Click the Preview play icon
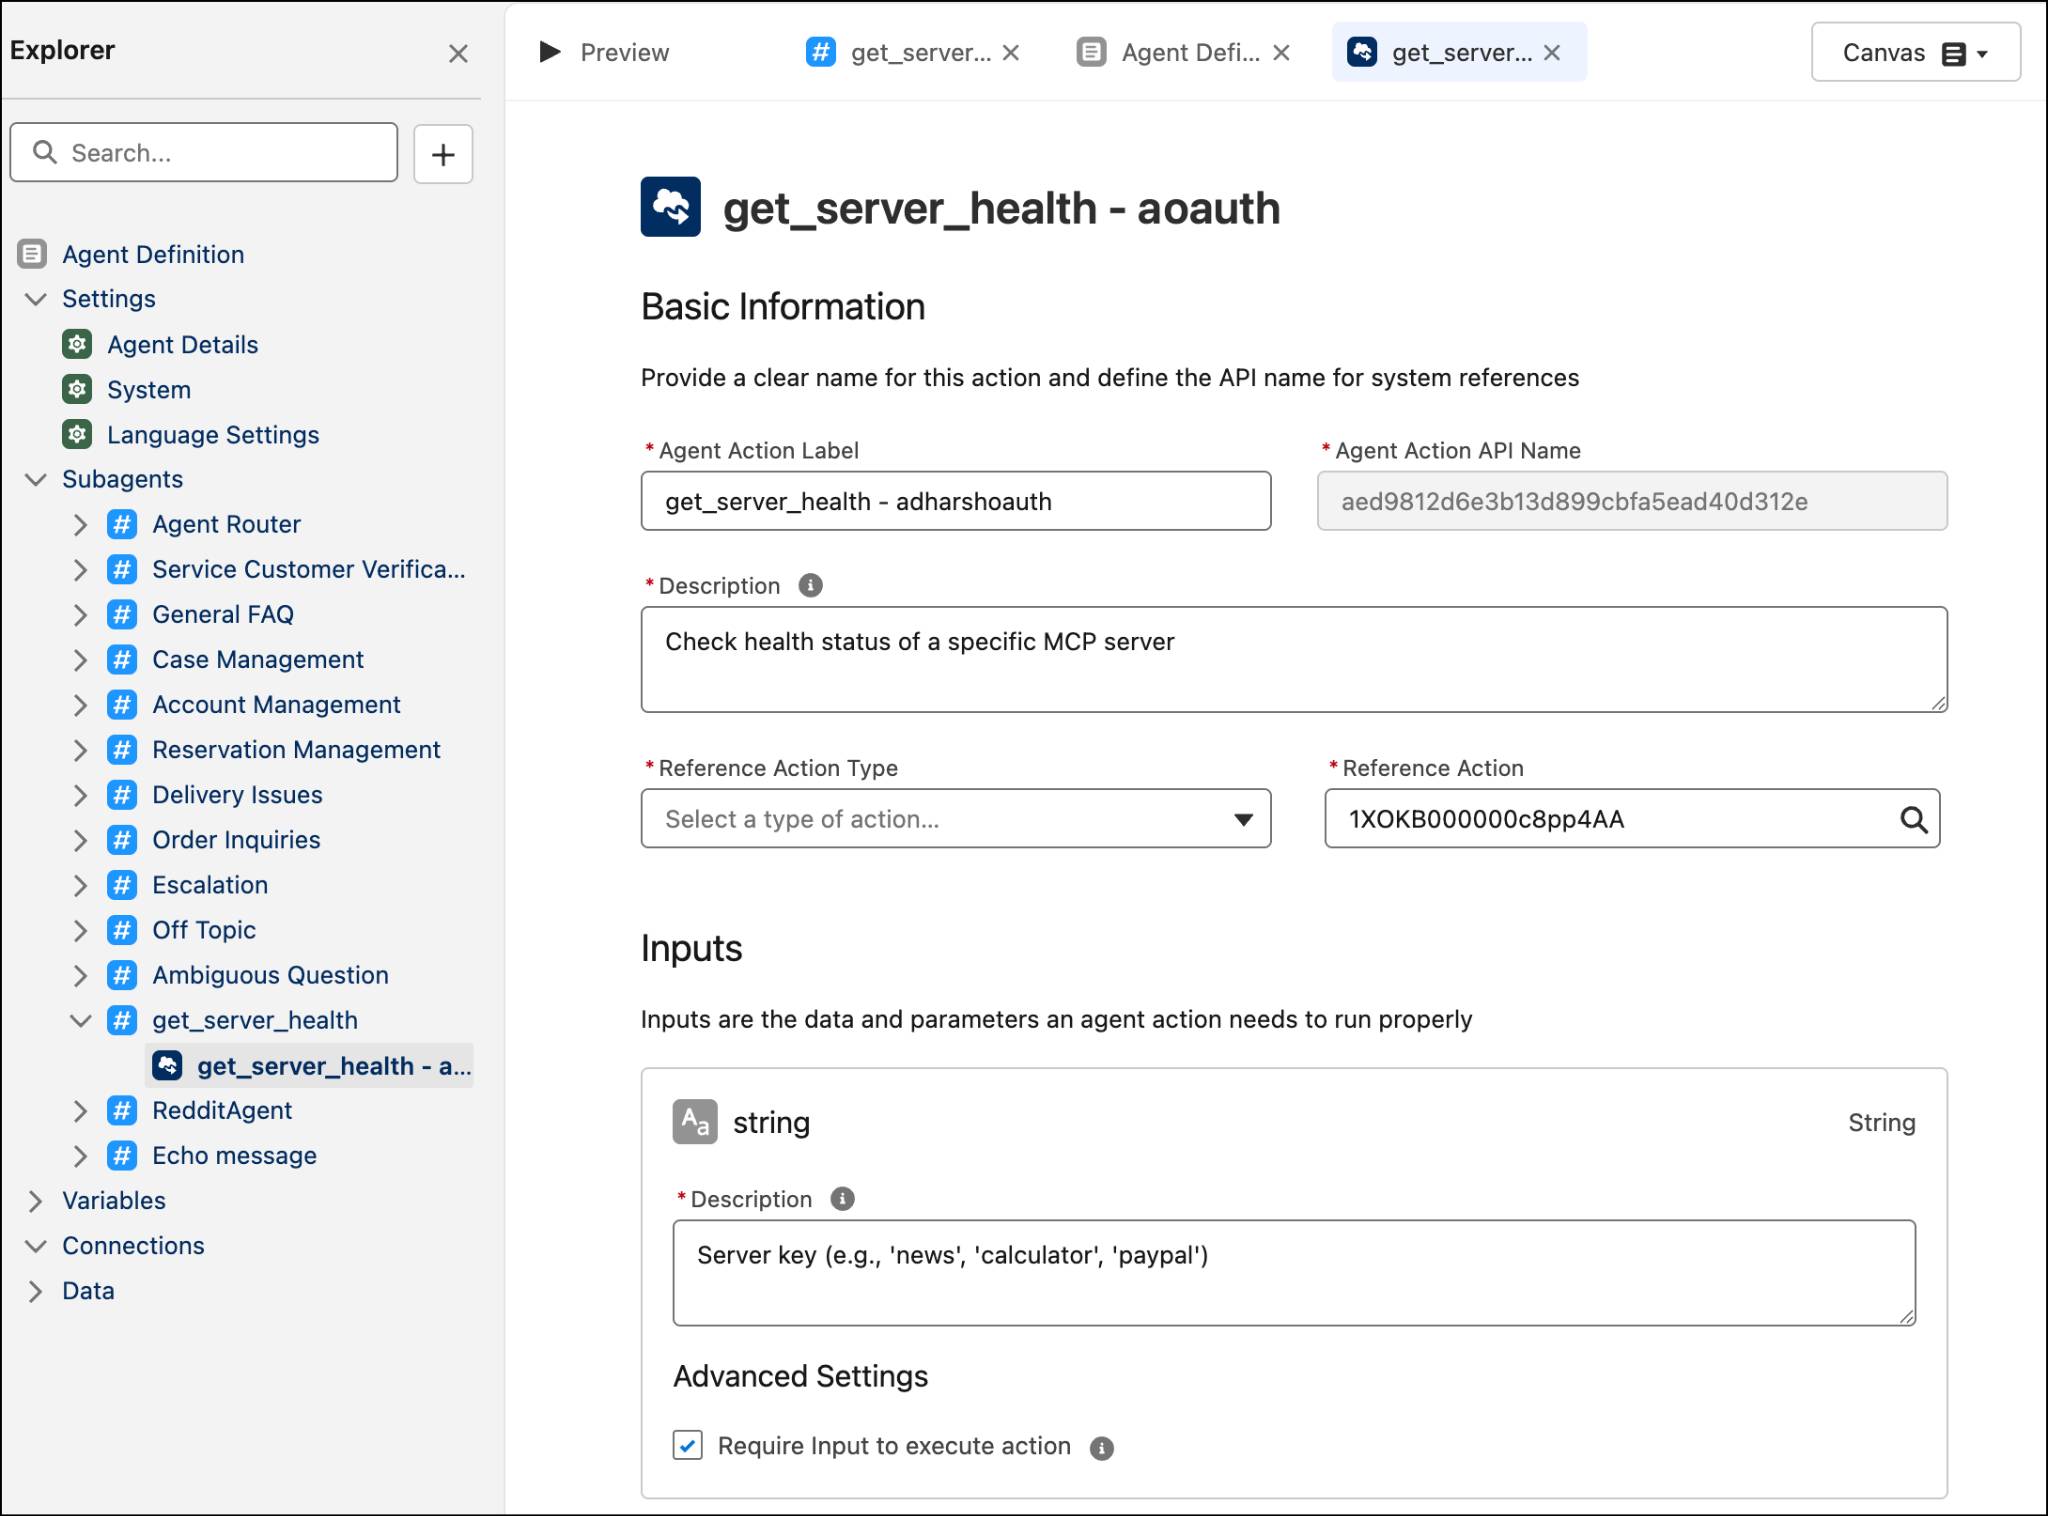 click(550, 52)
